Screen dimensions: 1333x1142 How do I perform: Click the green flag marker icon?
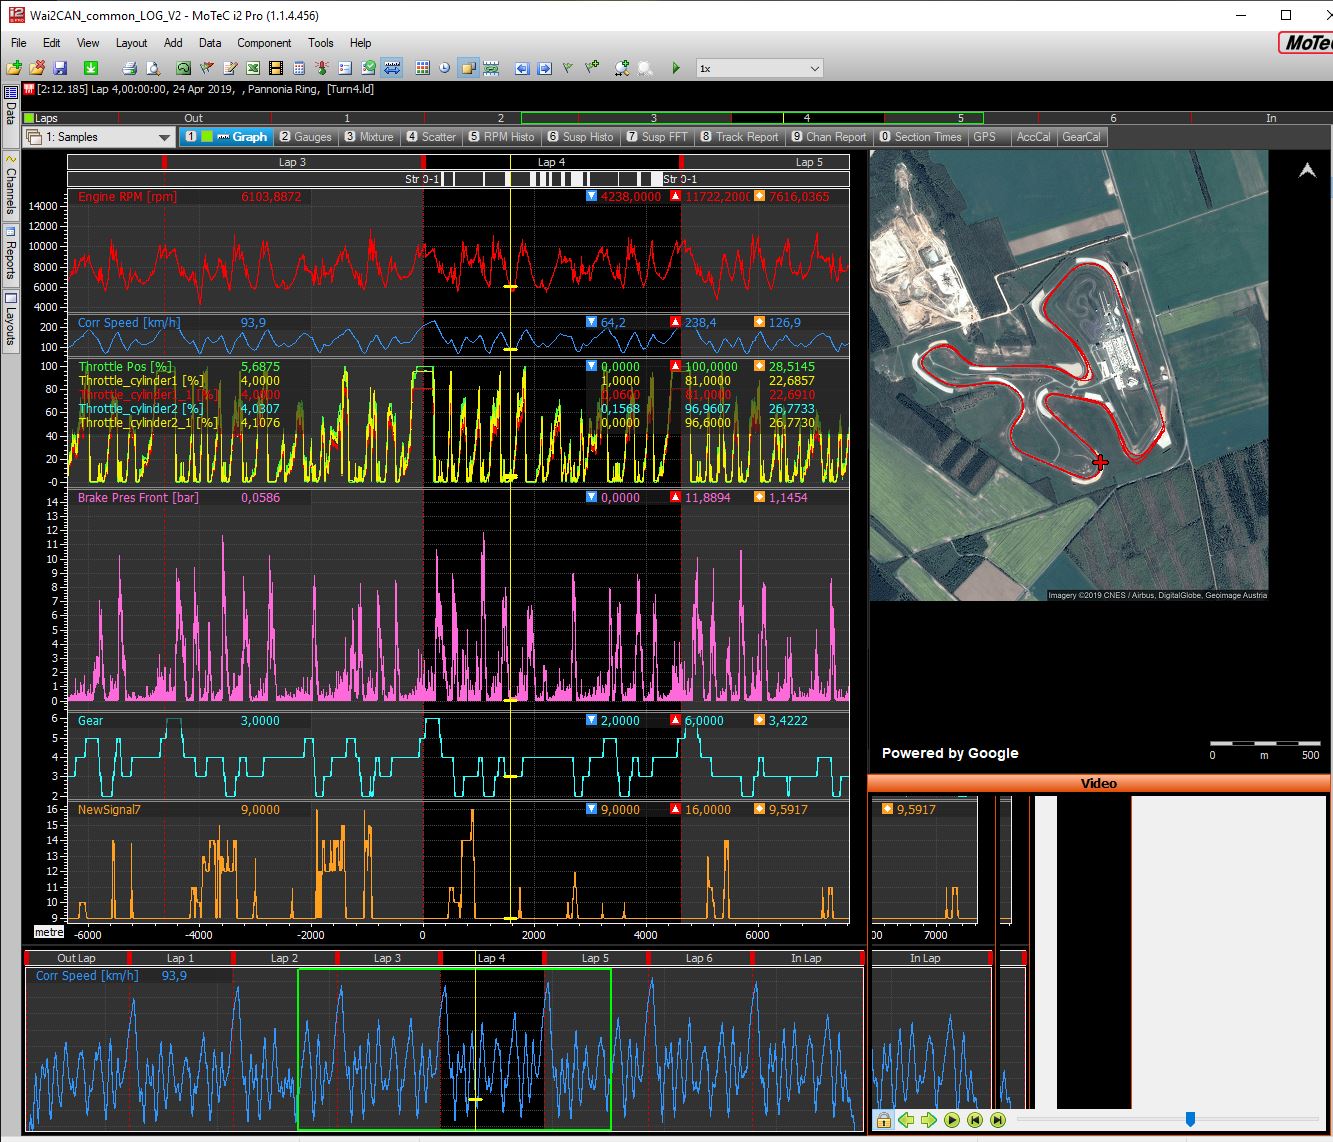(x=568, y=68)
